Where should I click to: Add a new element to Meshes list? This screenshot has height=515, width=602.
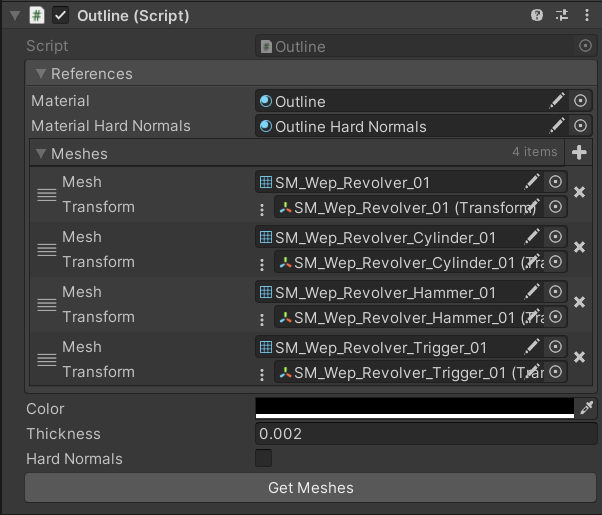tap(580, 153)
